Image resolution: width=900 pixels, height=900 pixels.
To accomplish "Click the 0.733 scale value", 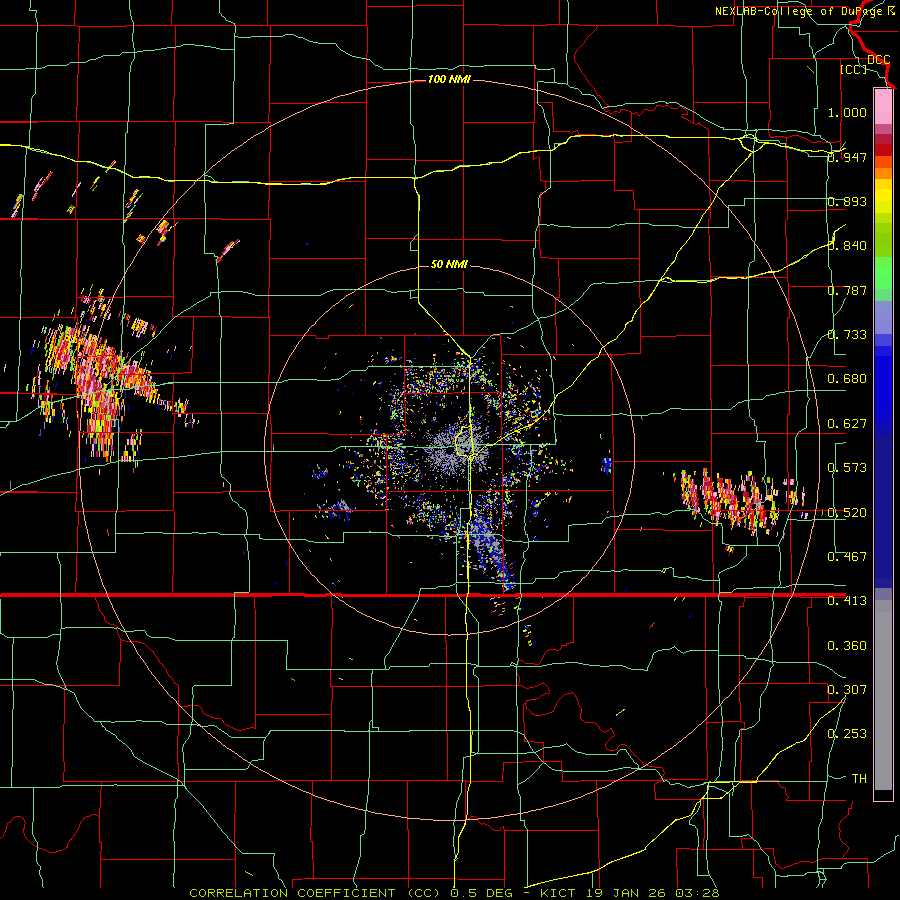I will [847, 335].
